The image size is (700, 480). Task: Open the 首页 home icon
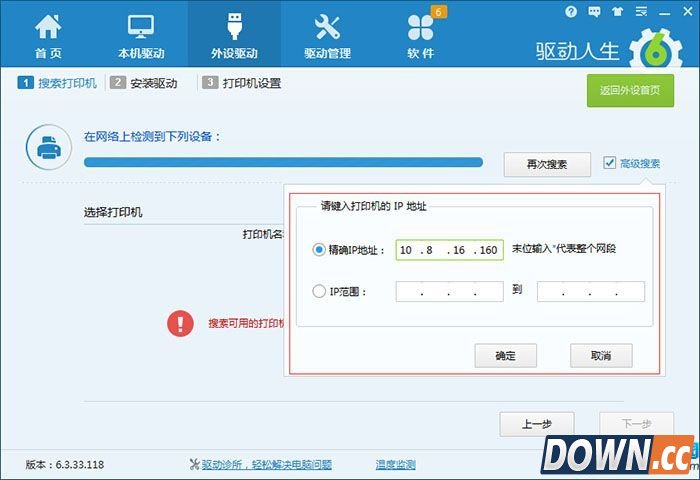(x=48, y=27)
